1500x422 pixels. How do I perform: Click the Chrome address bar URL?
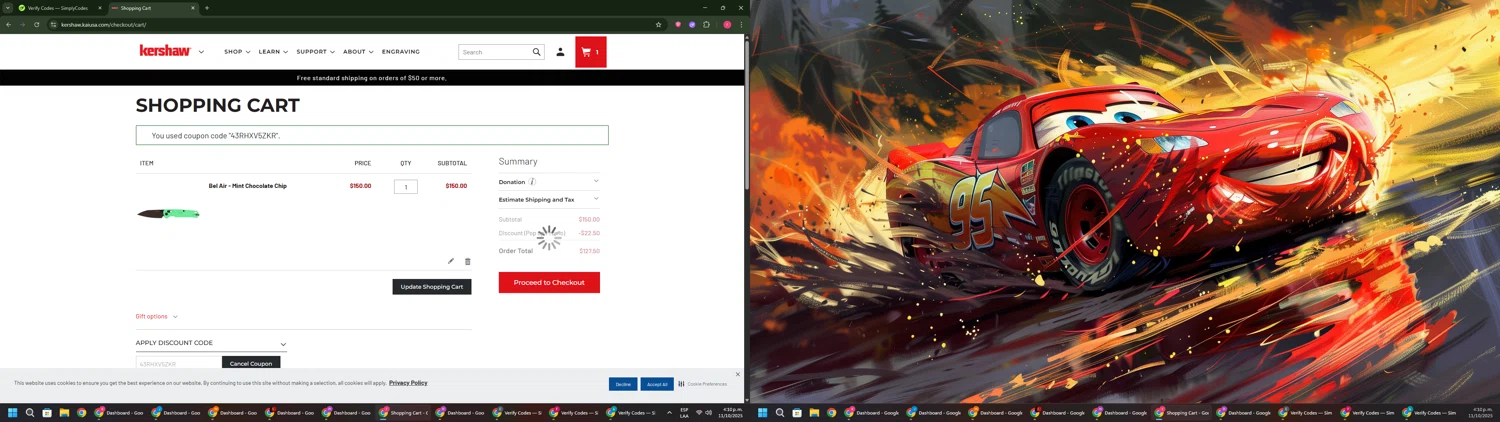pyautogui.click(x=103, y=24)
